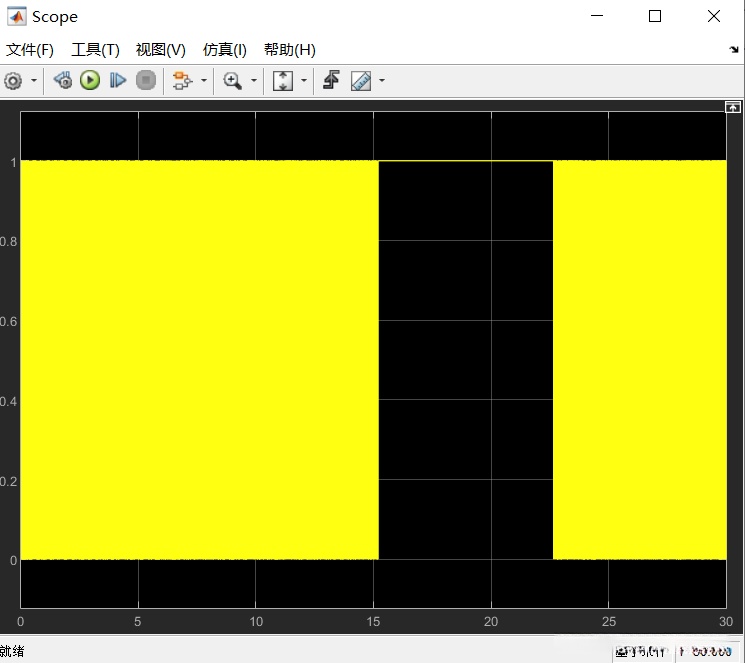Open the Configuration Properties gear icon
Screen dimensions: 745x663
pyautogui.click(x=13, y=81)
